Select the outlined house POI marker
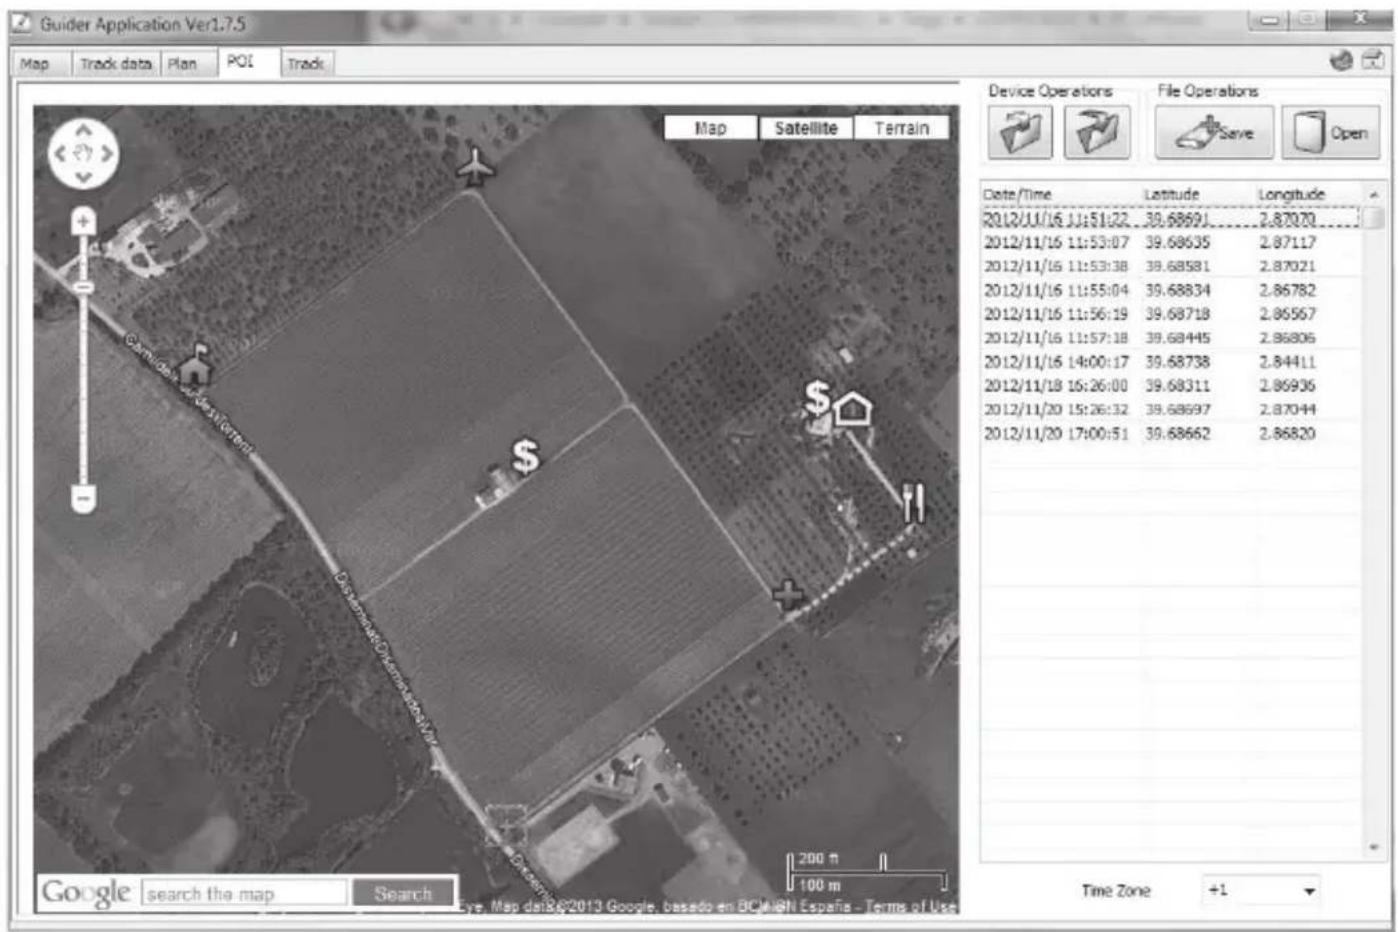 click(x=852, y=408)
